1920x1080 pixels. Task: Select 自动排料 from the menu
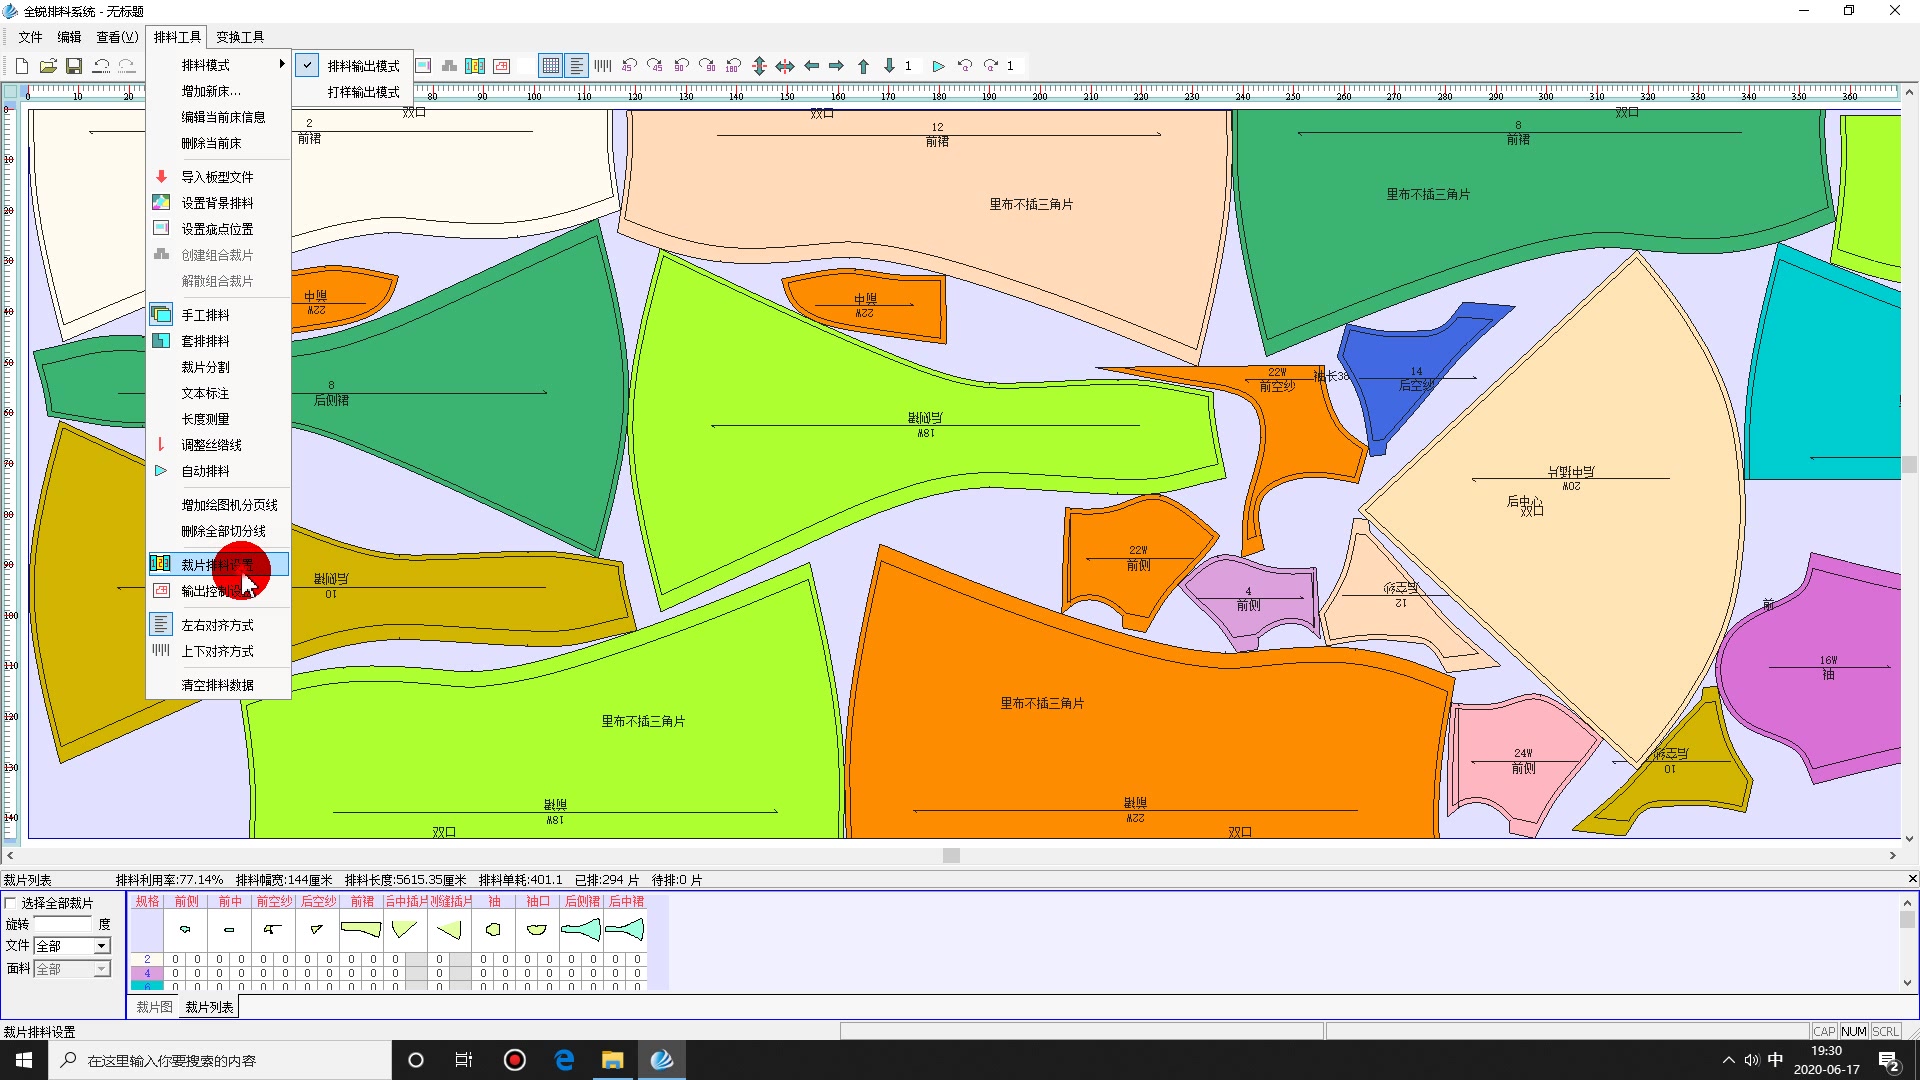point(205,471)
